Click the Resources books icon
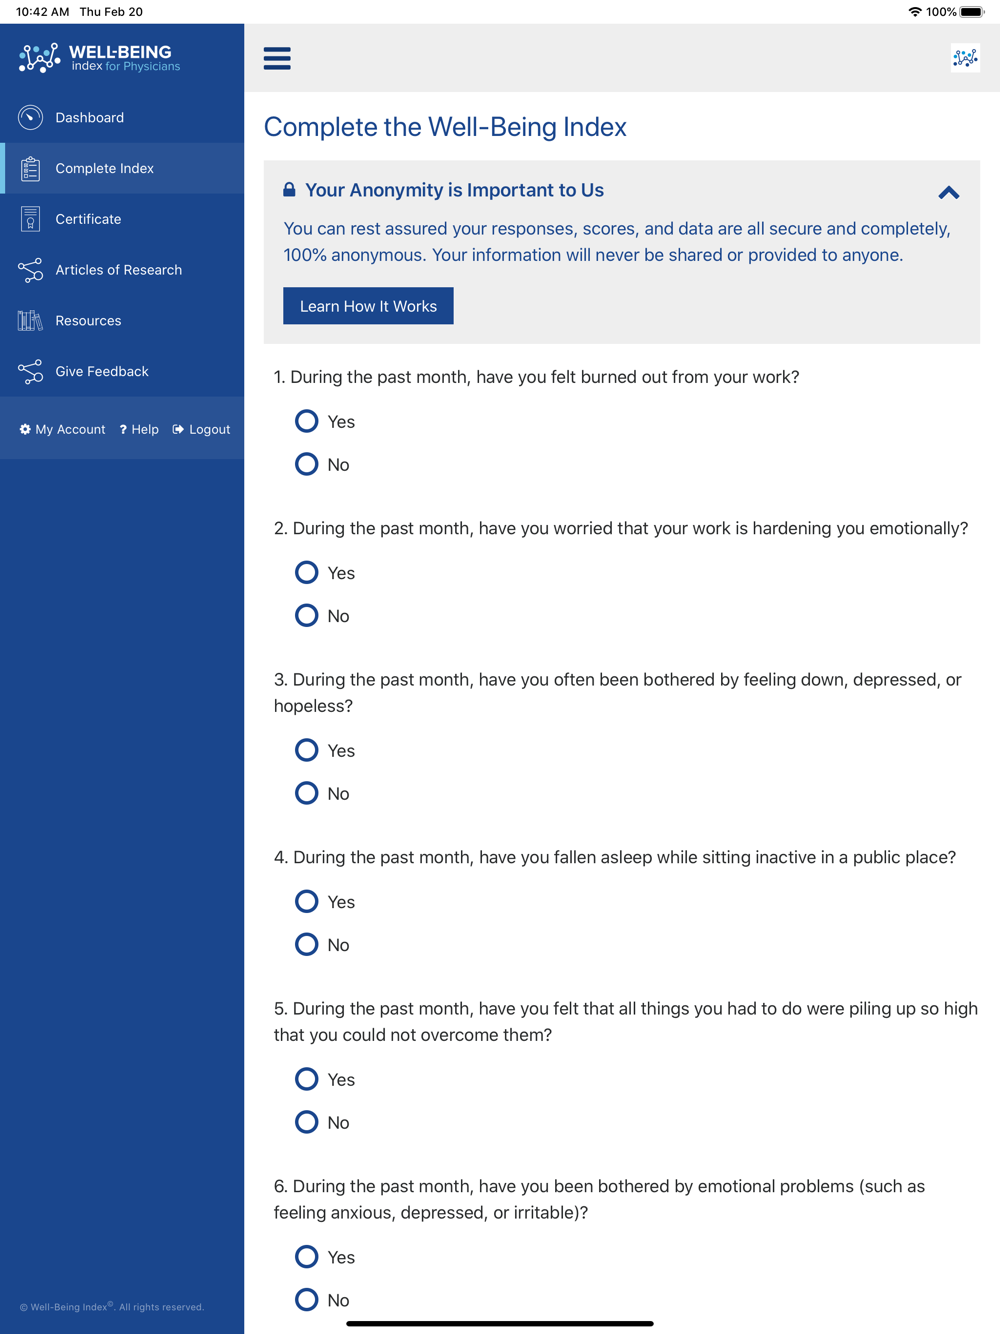The height and width of the screenshot is (1334, 1000). coord(30,320)
